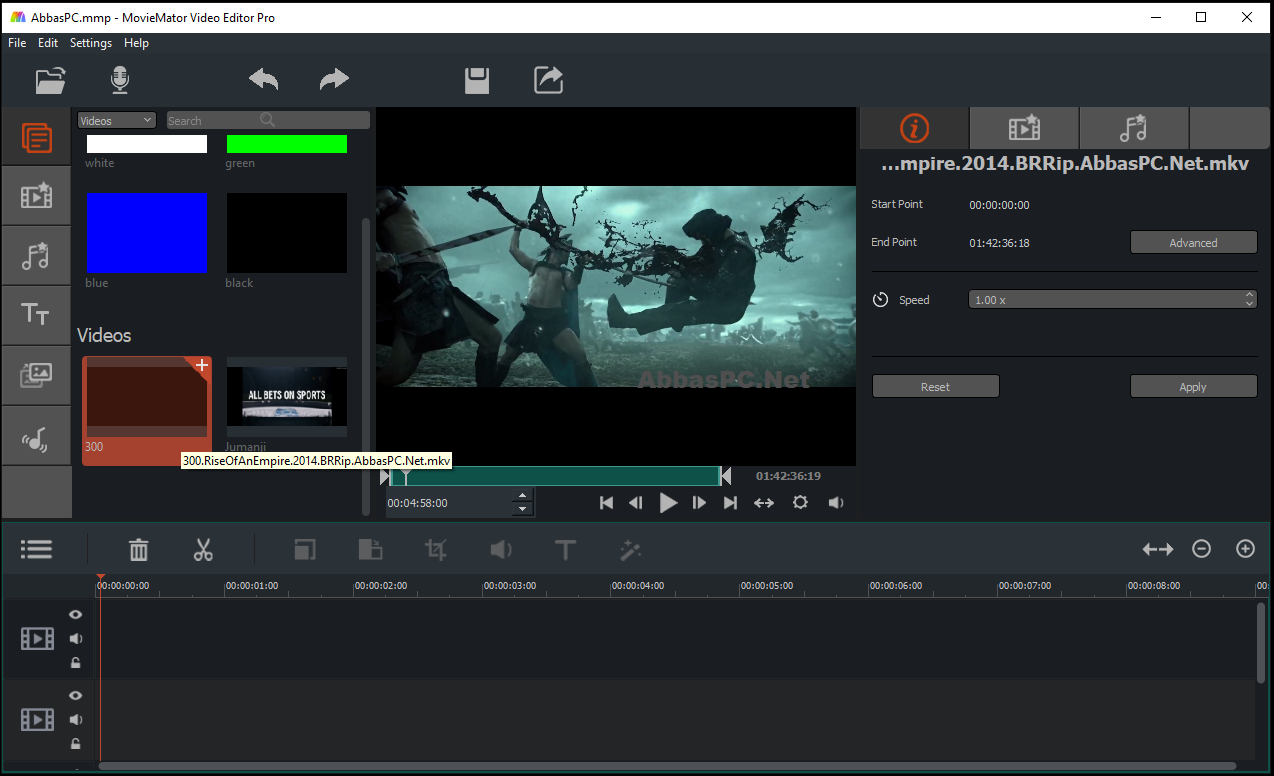Open the audio effects sidebar panel
The image size is (1274, 776).
[36, 256]
